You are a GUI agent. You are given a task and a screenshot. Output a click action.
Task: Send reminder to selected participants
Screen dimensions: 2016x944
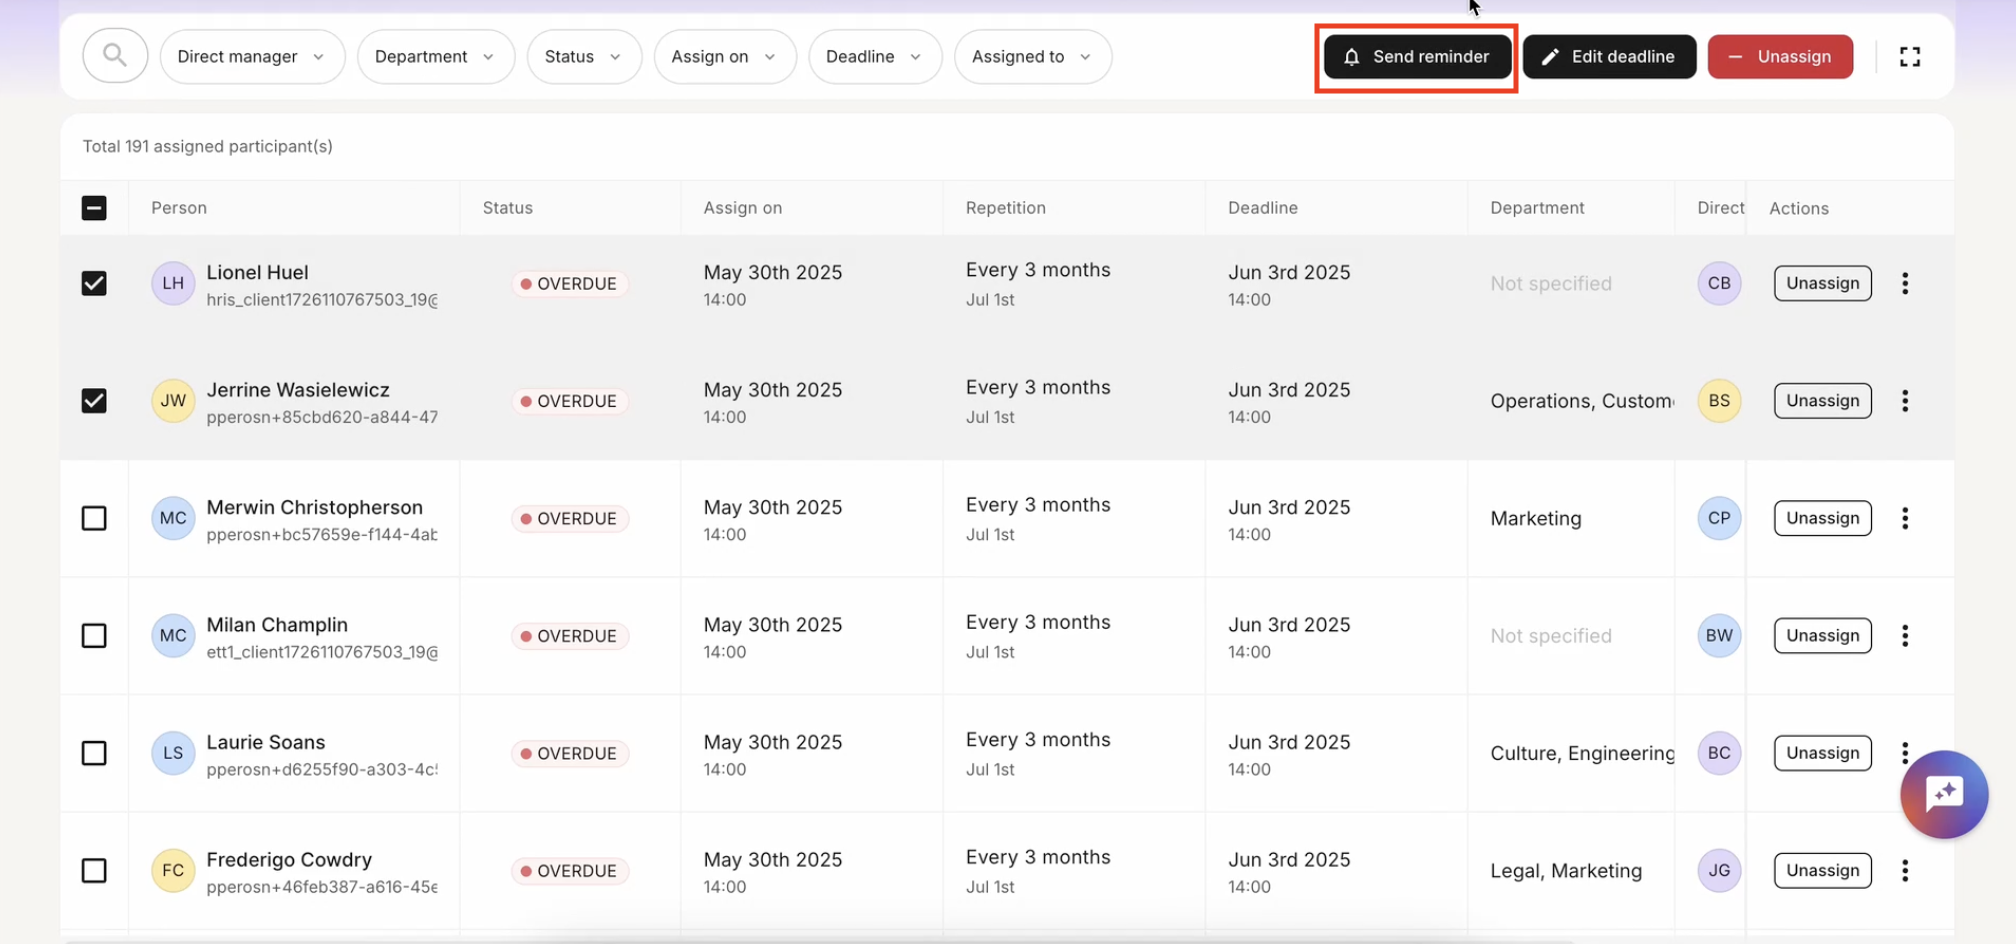point(1416,57)
